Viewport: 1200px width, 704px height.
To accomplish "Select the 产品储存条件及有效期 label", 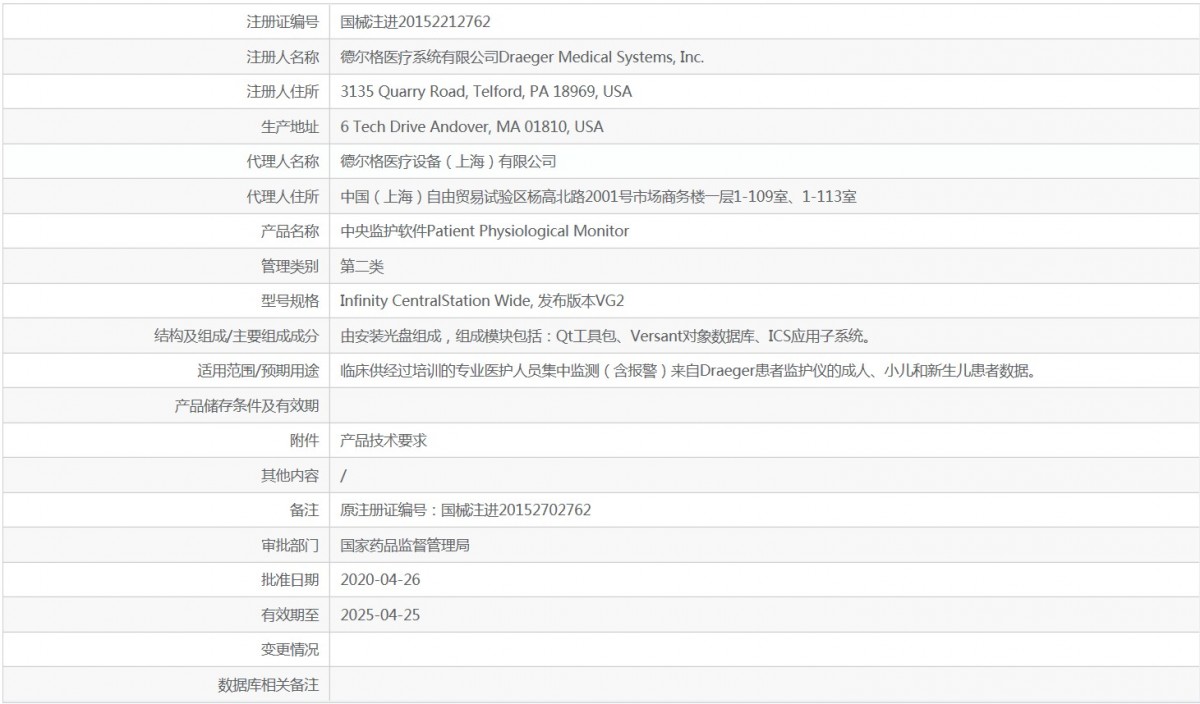I will click(247, 405).
